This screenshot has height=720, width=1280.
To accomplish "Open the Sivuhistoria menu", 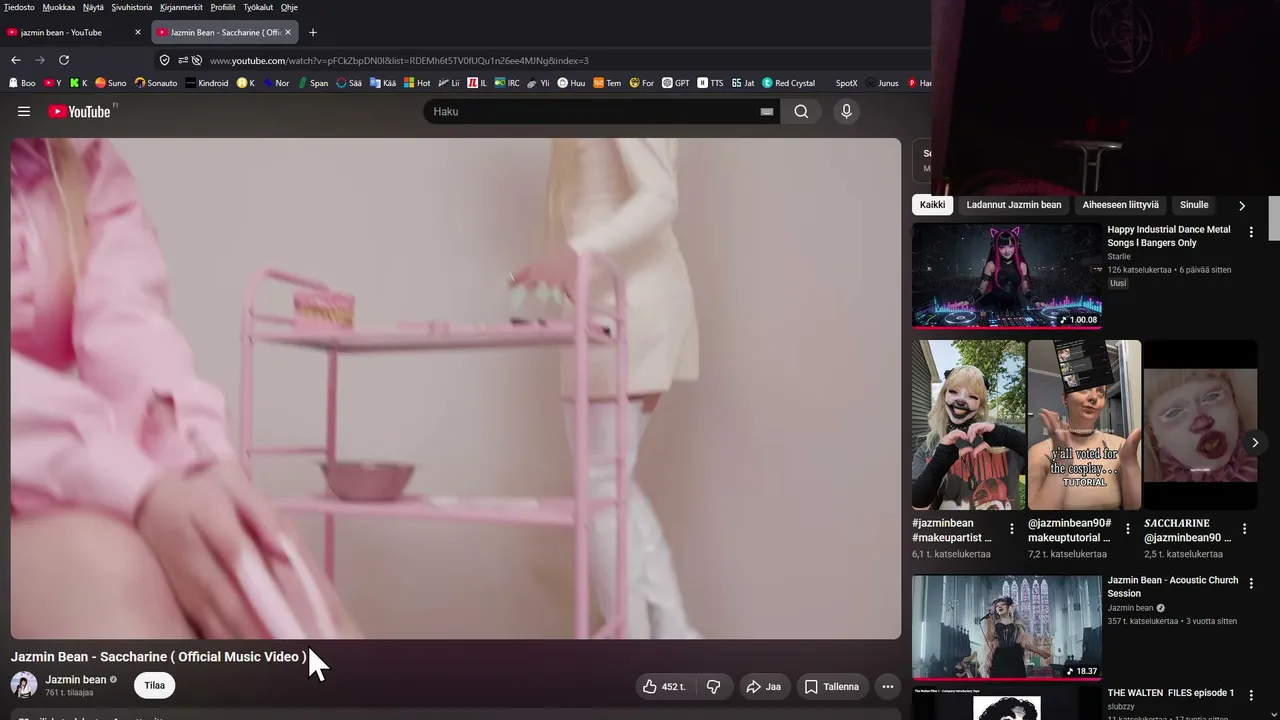I will (x=131, y=7).
